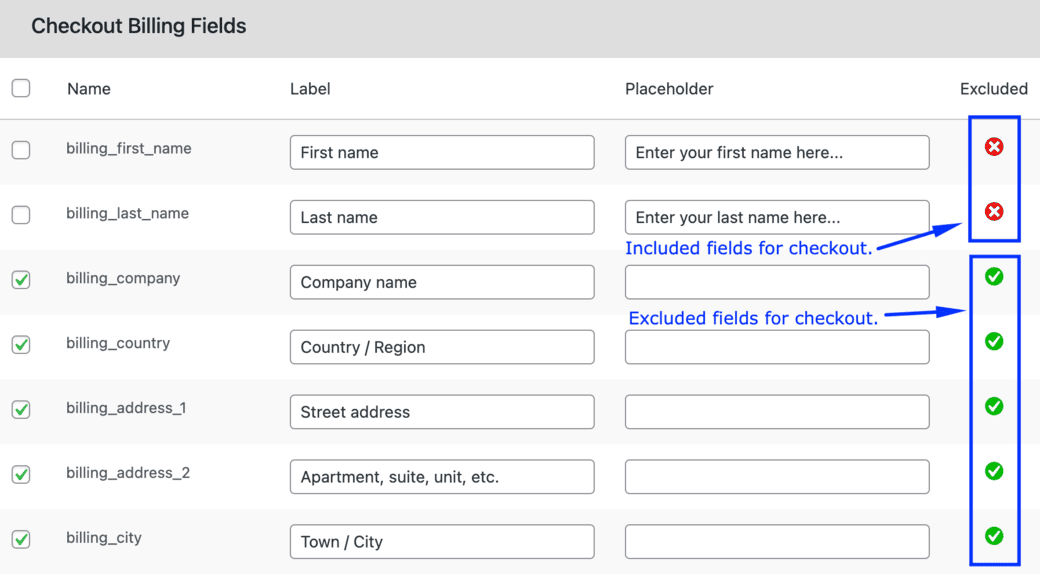Select the Country / Region label field

tap(442, 347)
